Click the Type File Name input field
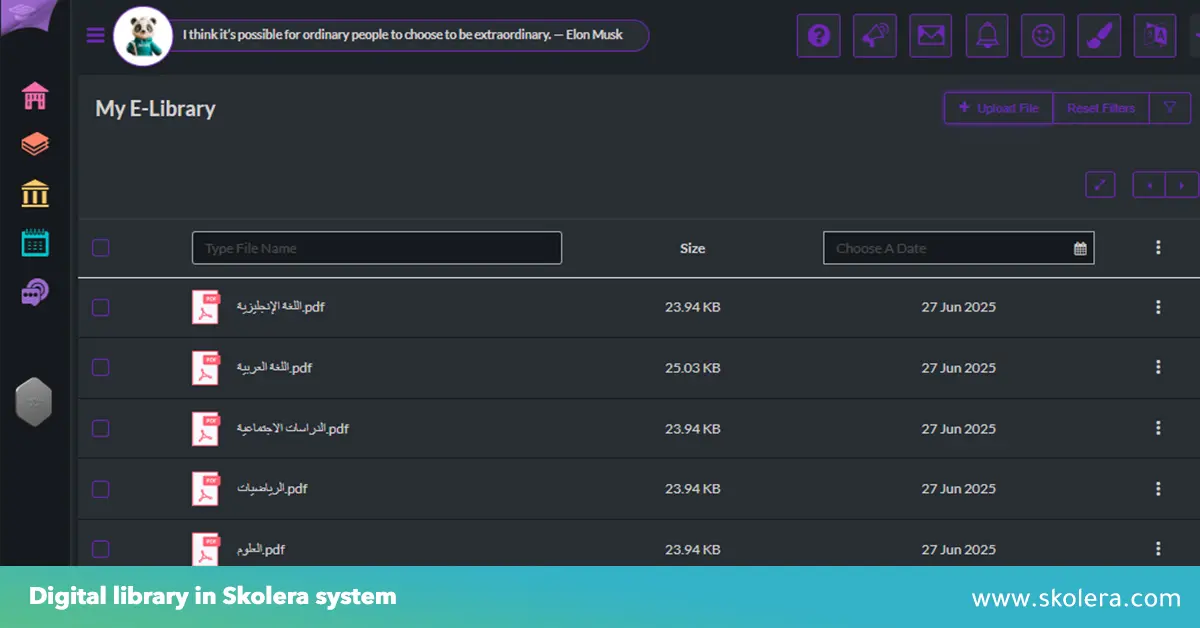This screenshot has height=628, width=1200. [376, 247]
